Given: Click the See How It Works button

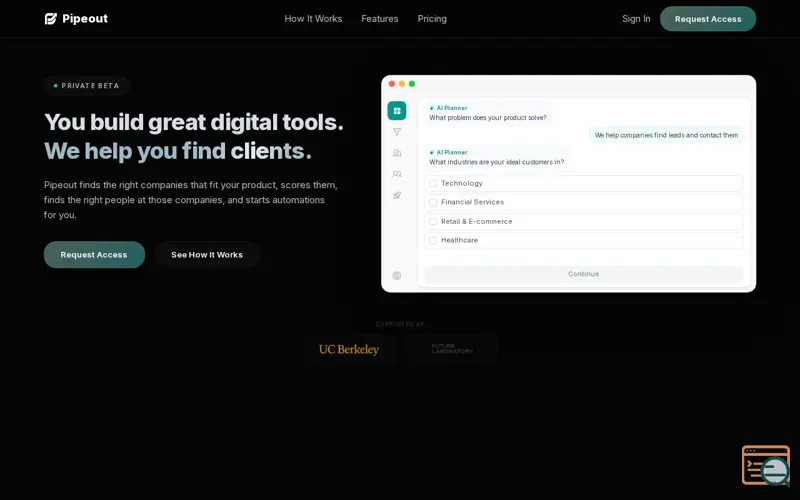Looking at the screenshot, I should [x=207, y=255].
